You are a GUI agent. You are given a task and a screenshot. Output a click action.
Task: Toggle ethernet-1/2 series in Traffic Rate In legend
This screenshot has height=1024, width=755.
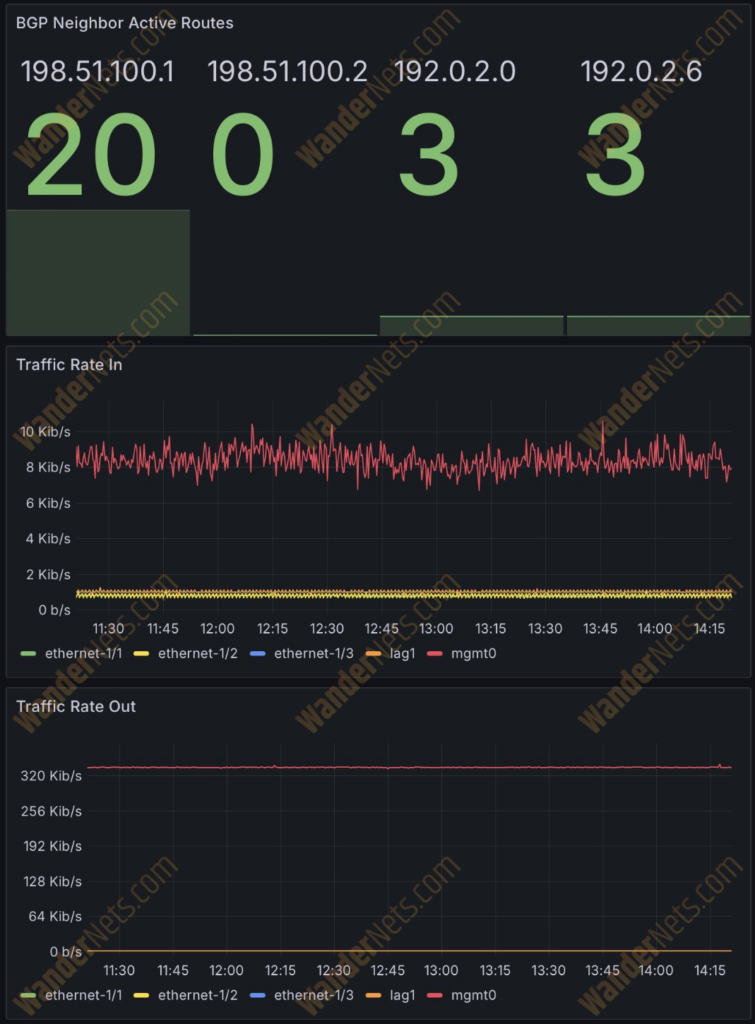199,654
